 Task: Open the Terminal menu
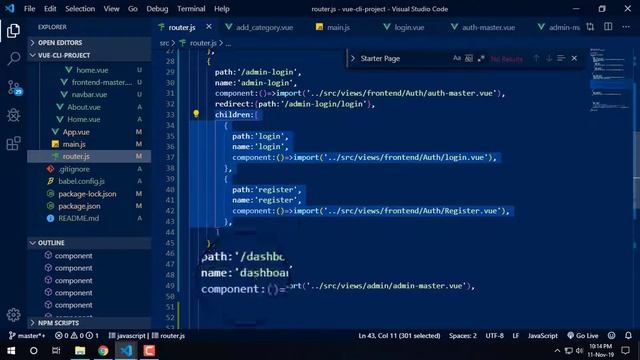191,9
